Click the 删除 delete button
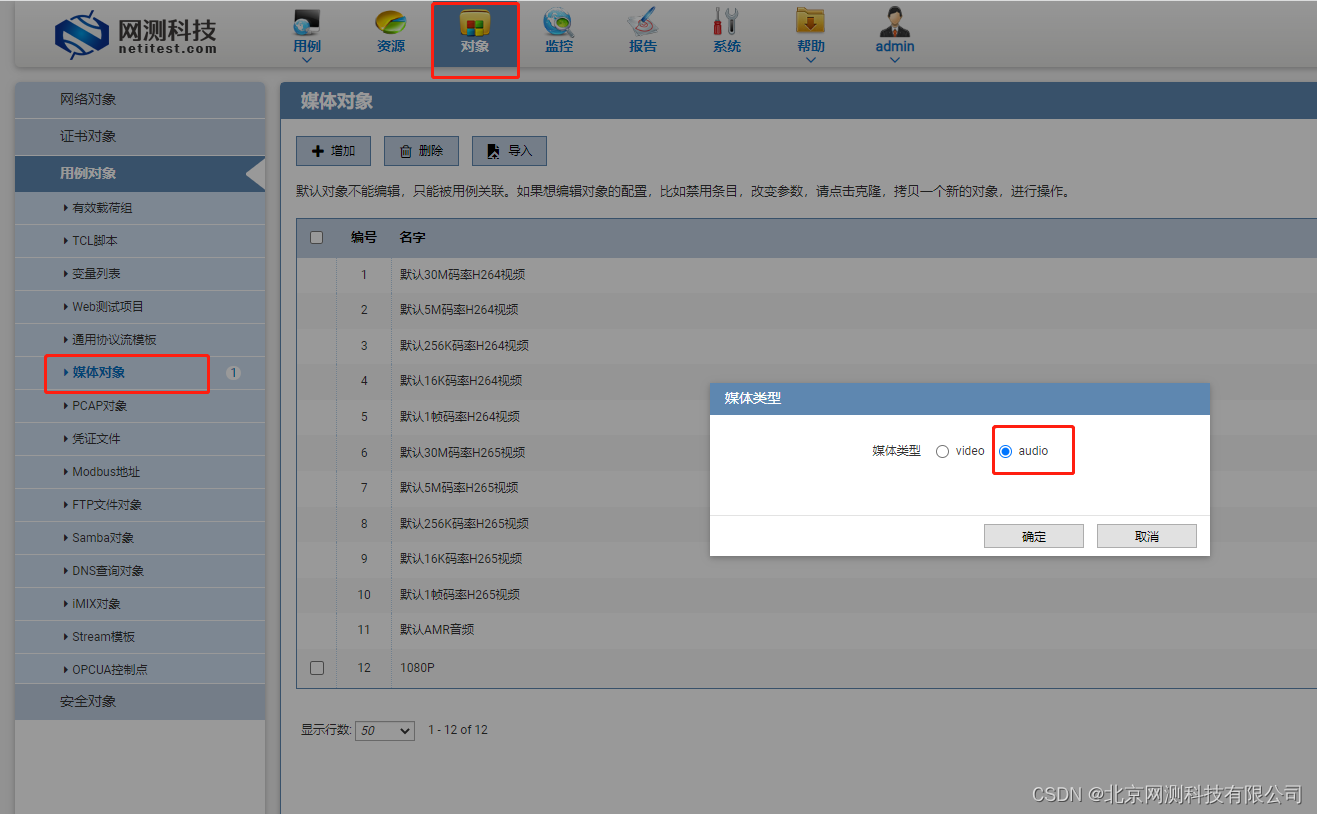 coord(421,151)
